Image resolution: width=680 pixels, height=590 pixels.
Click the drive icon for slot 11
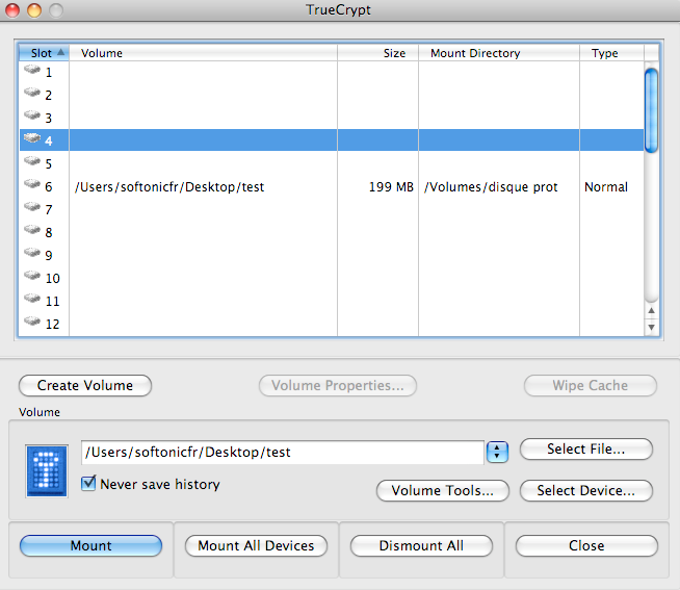coord(32,298)
